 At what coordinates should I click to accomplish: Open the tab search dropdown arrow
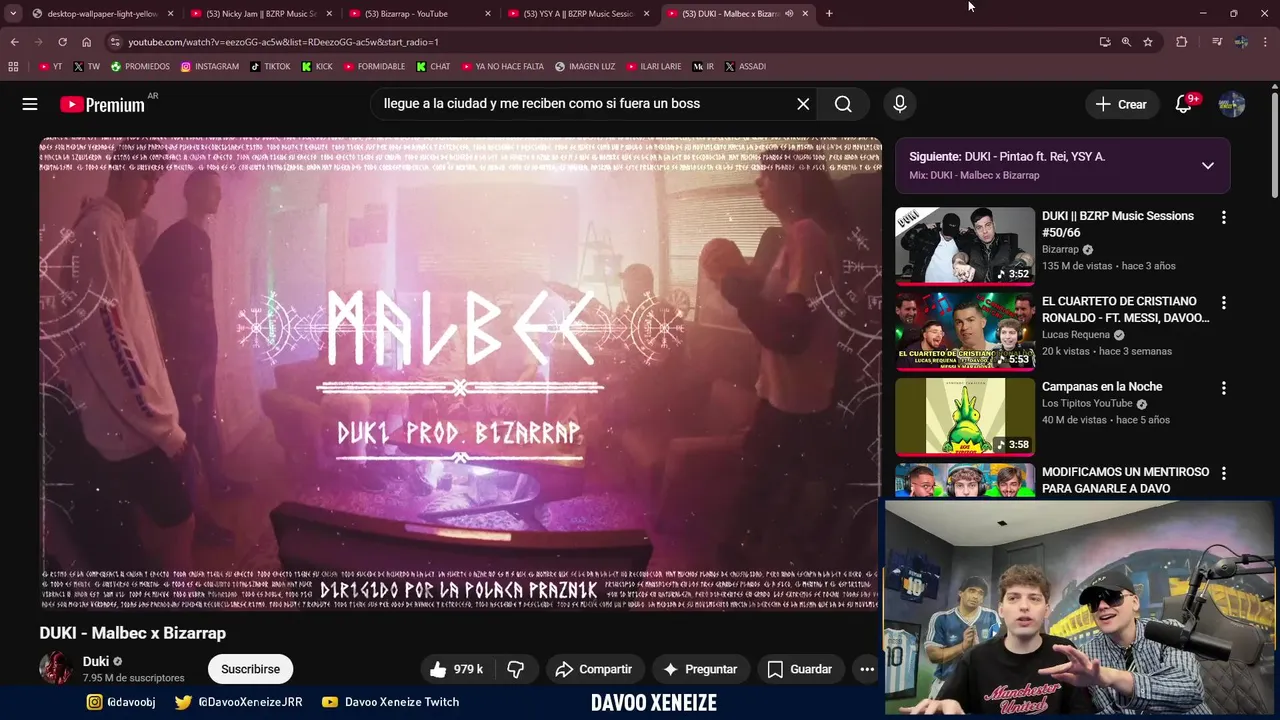(x=13, y=14)
